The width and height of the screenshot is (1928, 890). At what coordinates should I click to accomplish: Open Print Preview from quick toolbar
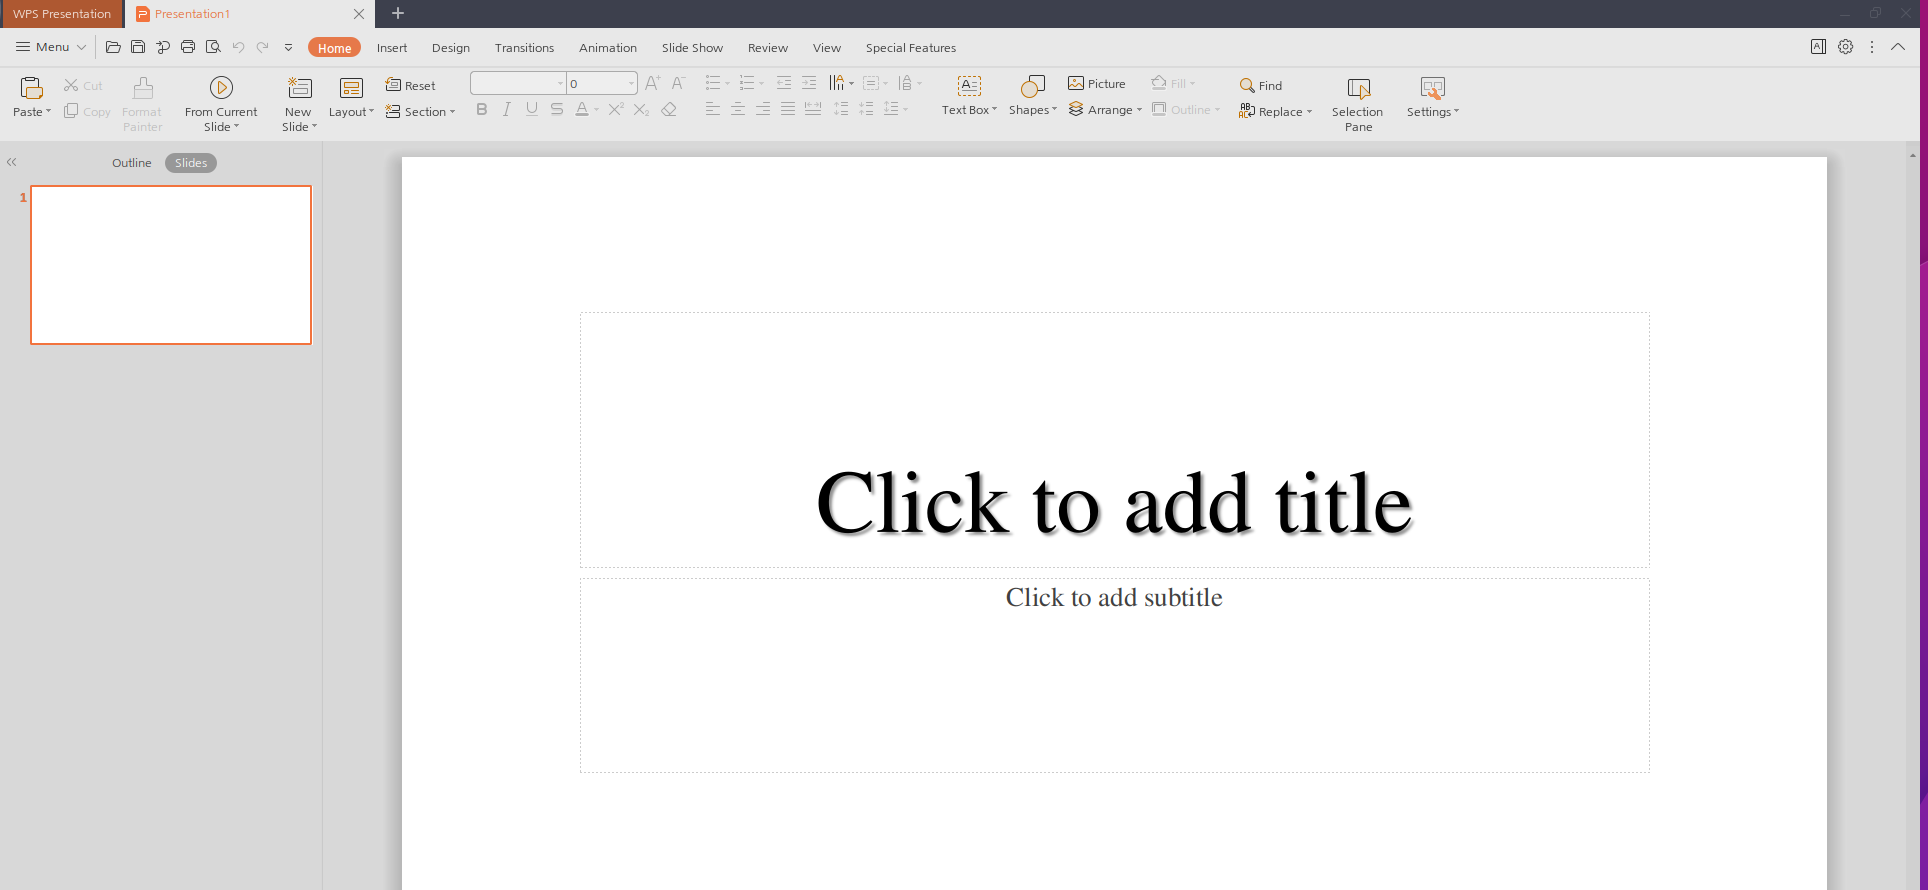click(x=213, y=47)
